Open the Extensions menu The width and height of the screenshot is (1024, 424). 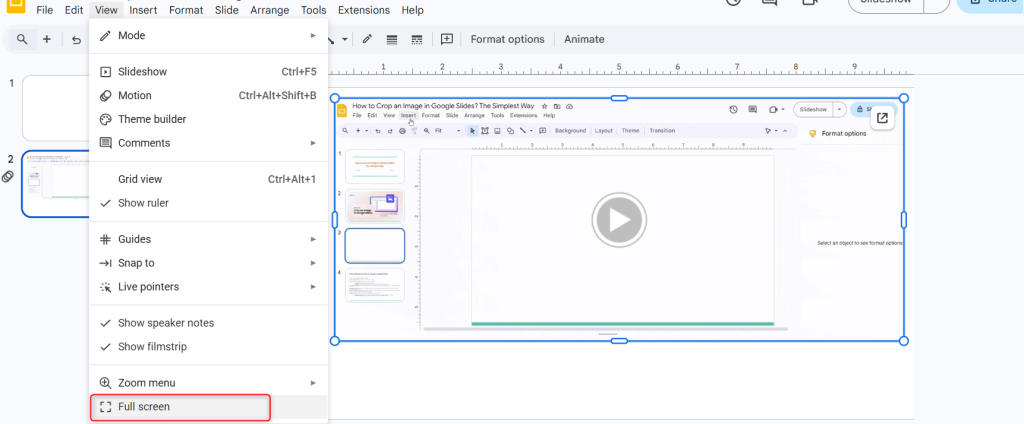click(x=364, y=10)
